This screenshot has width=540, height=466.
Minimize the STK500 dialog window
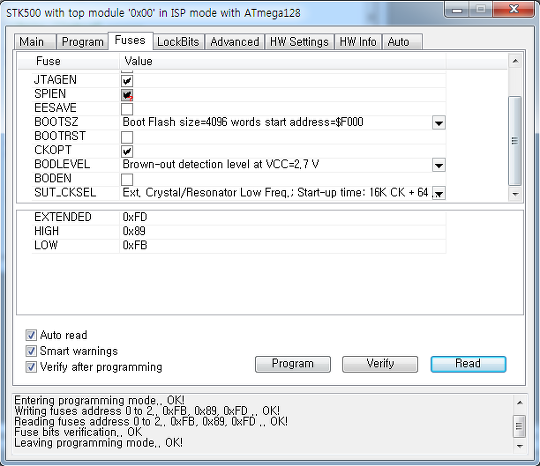(457, 9)
